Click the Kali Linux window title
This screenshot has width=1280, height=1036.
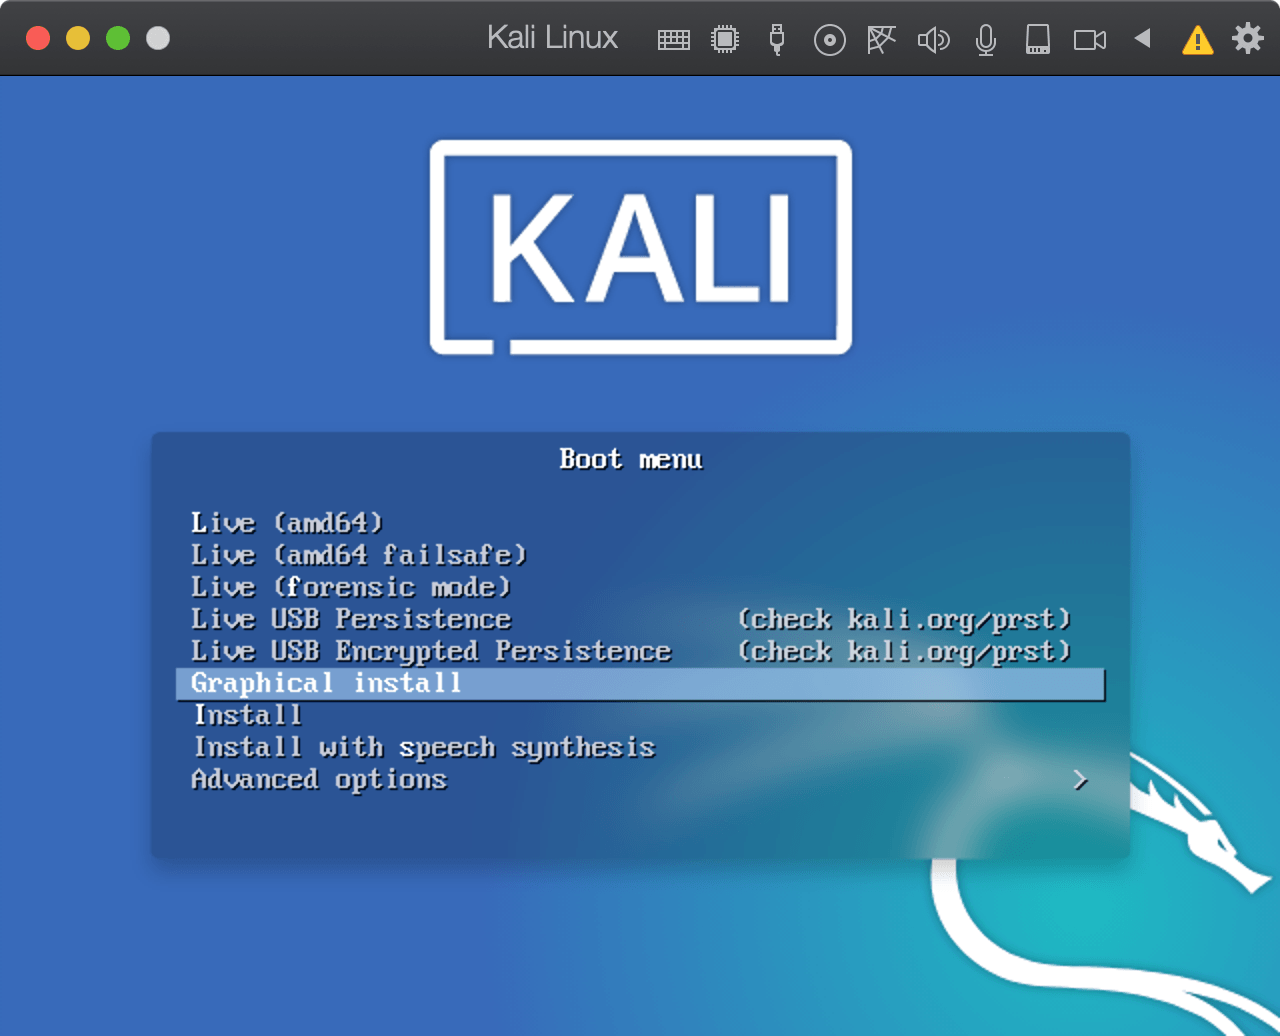point(552,38)
